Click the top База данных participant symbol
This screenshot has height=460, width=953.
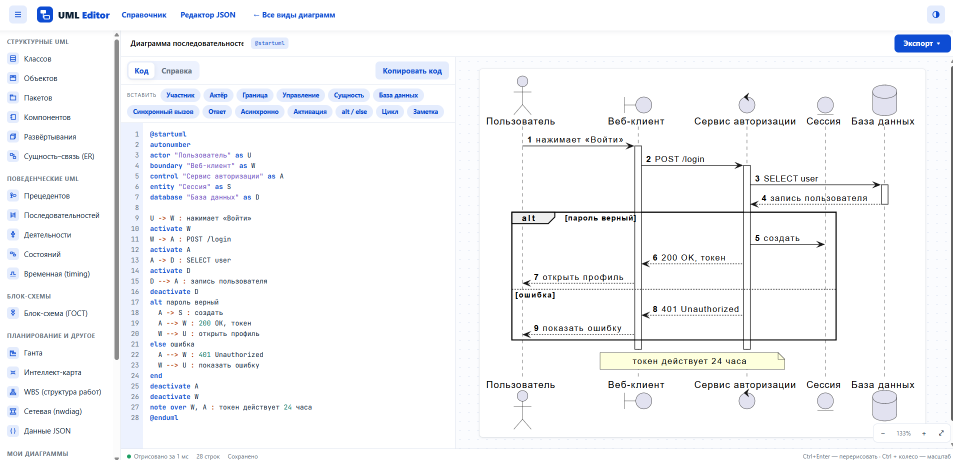point(884,98)
